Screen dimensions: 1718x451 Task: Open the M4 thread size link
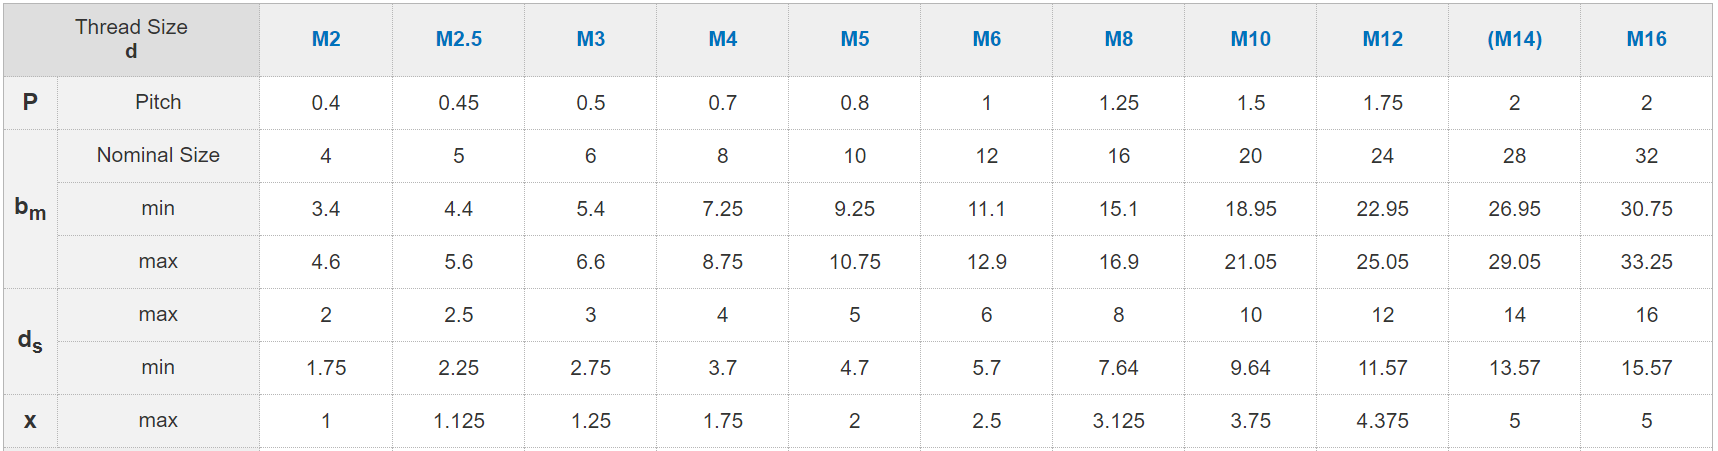click(x=722, y=39)
